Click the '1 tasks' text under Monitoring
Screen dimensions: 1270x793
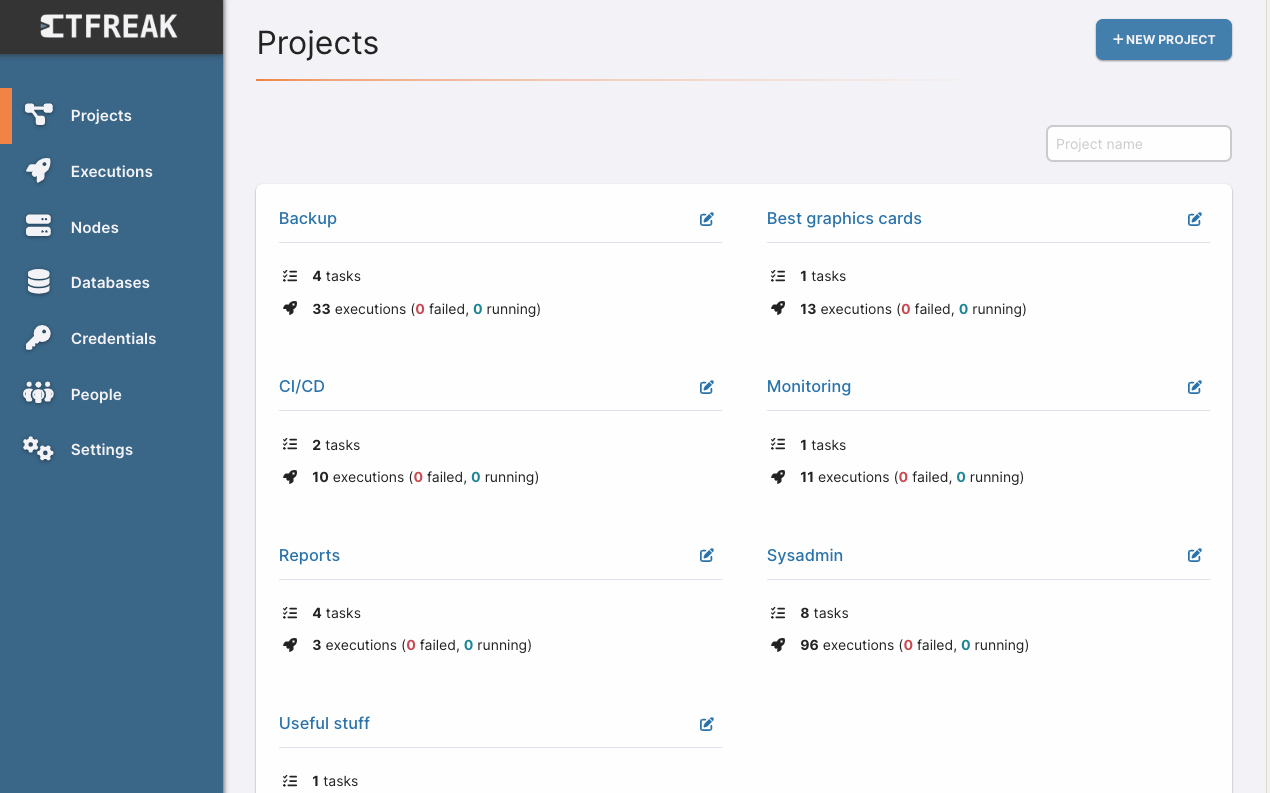click(823, 445)
